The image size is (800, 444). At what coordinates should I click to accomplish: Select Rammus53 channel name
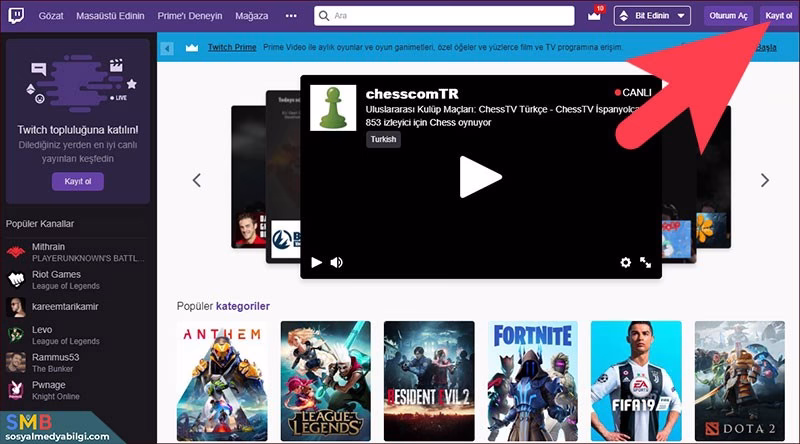click(56, 357)
